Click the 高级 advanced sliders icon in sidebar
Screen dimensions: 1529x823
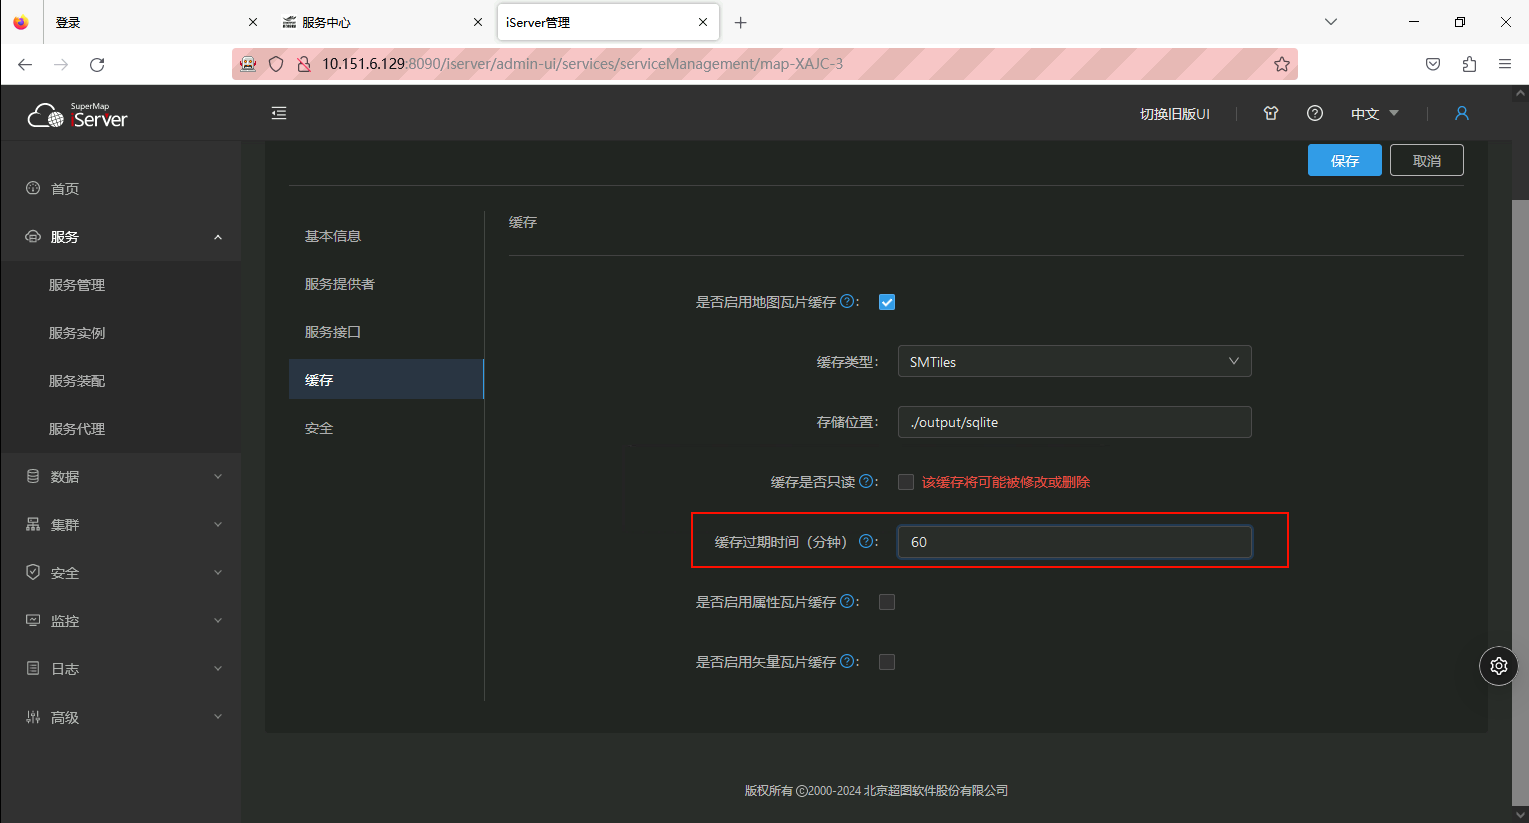[33, 717]
